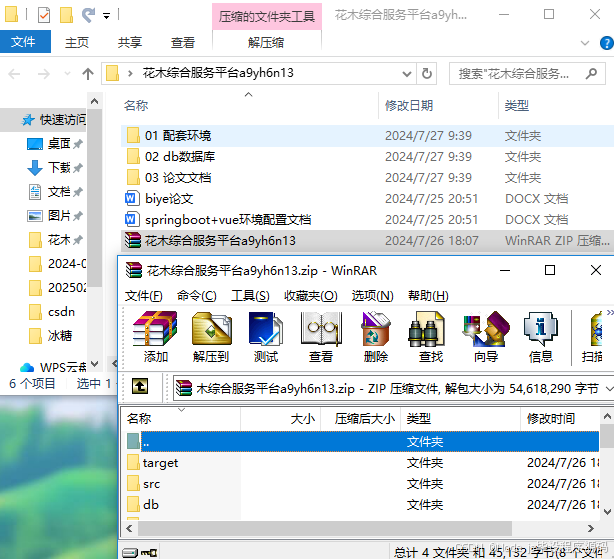Open the recent locations dropdown arrow
Screen dimensions: 614x559
coord(67,74)
